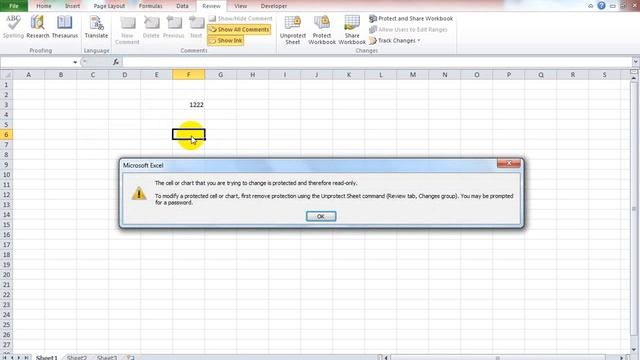Image resolution: width=640 pixels, height=360 pixels.
Task: Open the Track Changes dropdown
Action: [x=394, y=40]
